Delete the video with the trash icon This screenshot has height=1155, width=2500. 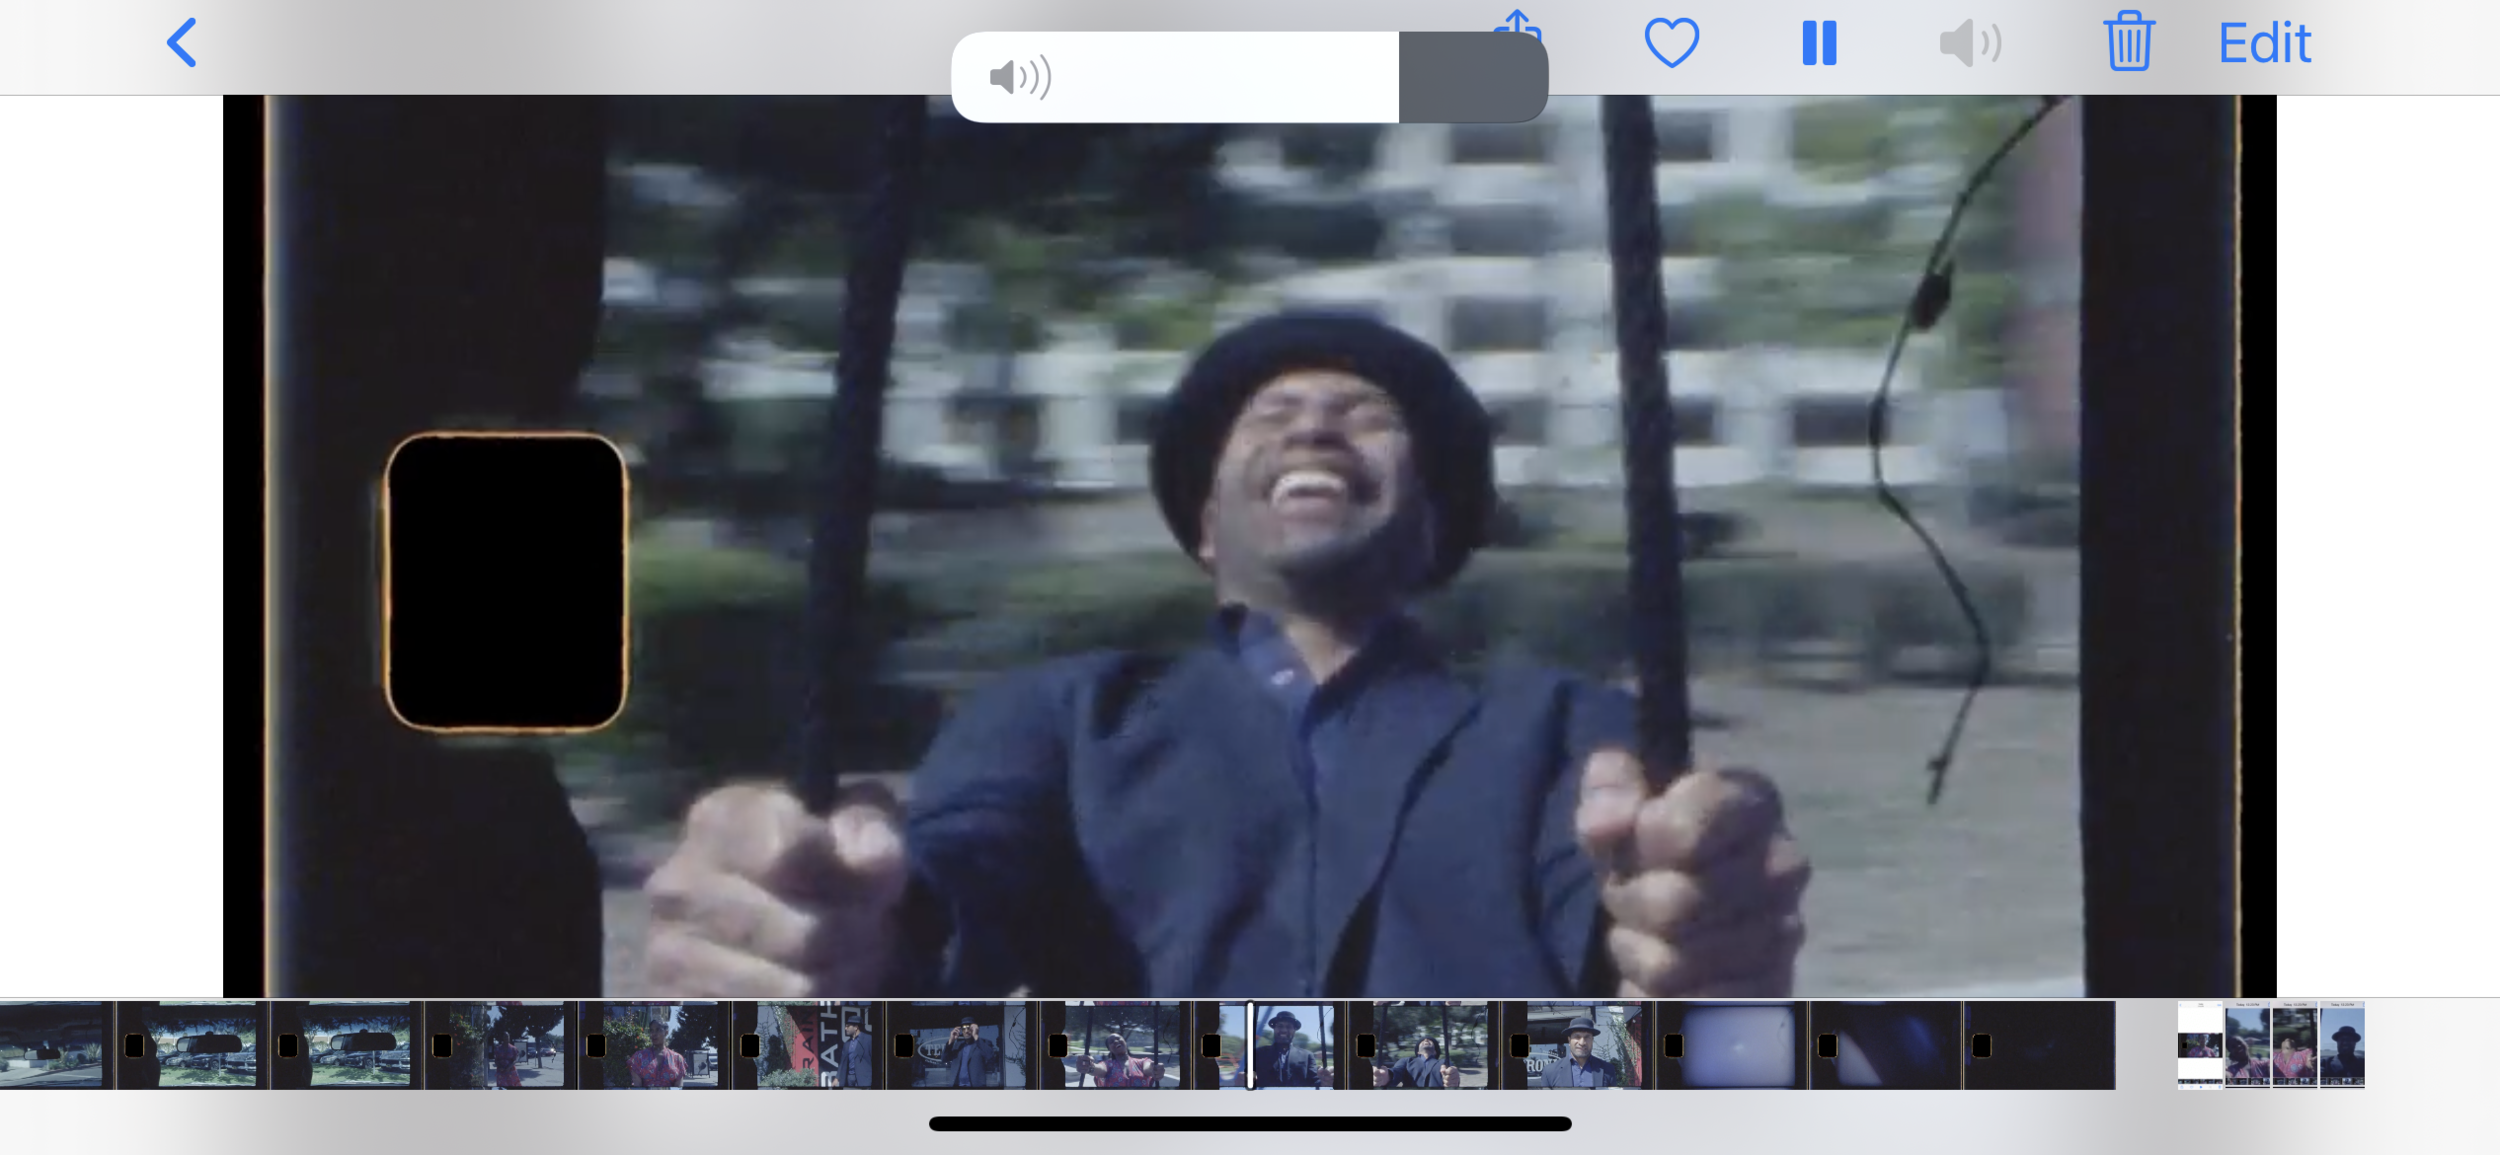[x=2128, y=43]
